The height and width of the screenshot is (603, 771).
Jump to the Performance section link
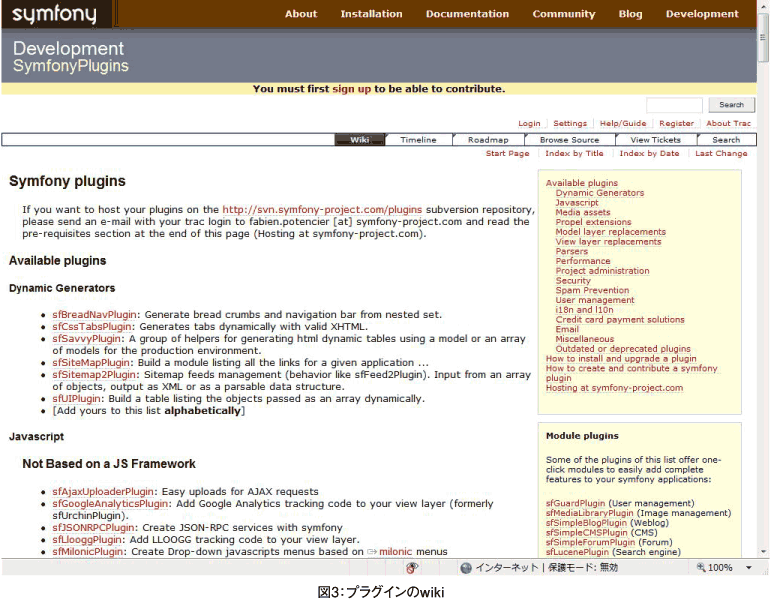tap(583, 261)
